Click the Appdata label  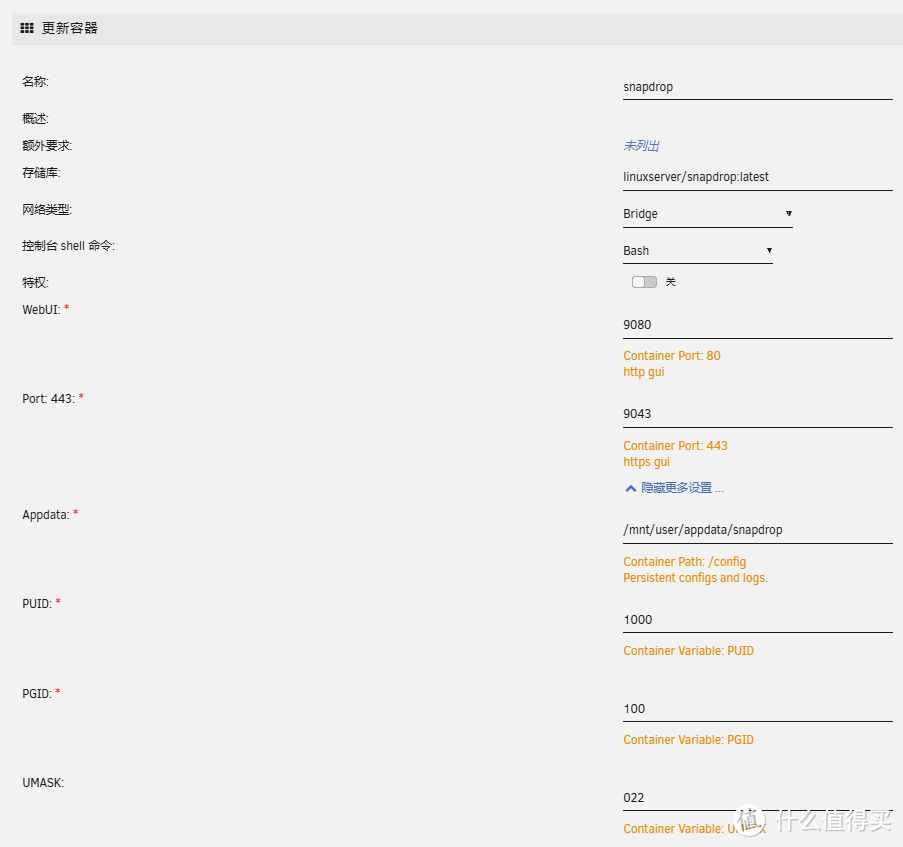click(x=46, y=515)
